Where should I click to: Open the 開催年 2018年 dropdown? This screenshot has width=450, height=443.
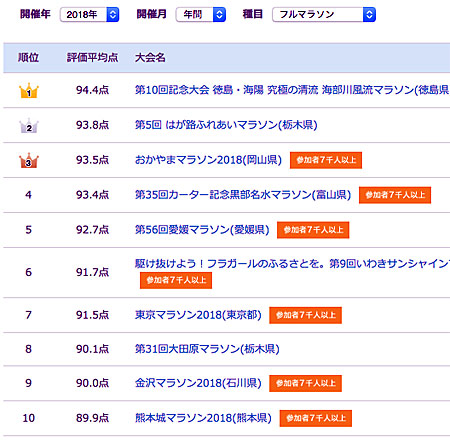click(x=90, y=15)
